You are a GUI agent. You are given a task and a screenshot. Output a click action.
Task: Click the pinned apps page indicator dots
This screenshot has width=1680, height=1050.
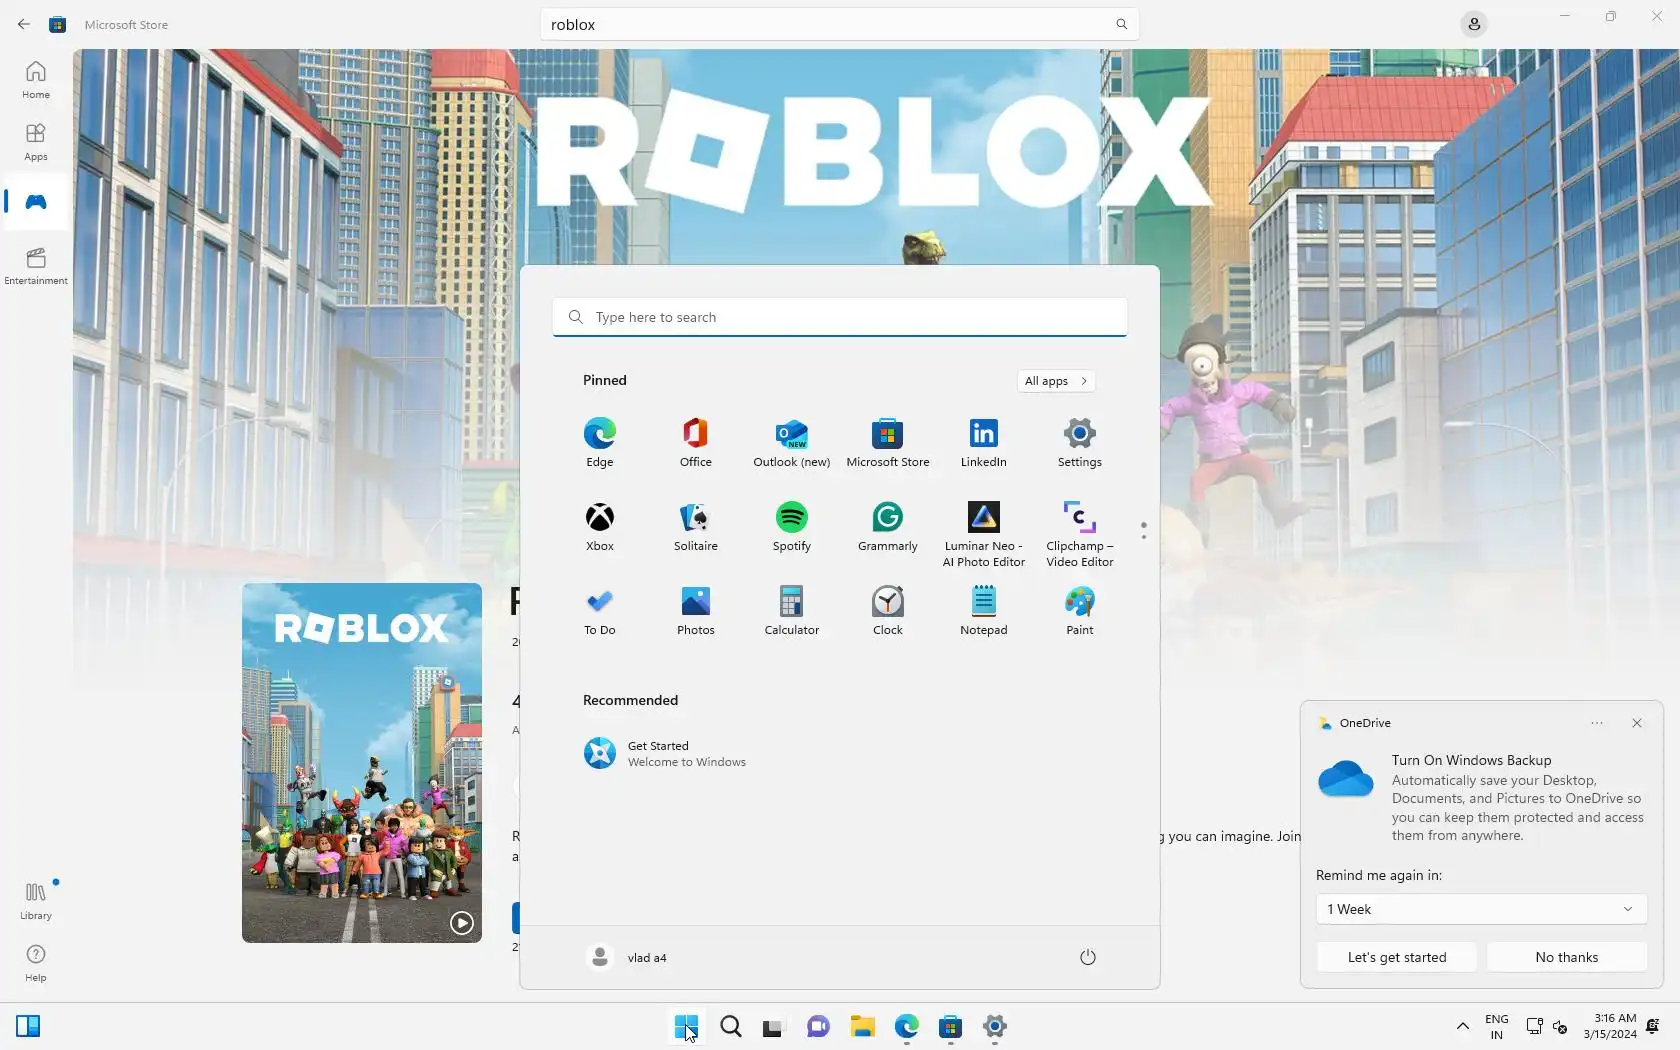coord(1143,531)
